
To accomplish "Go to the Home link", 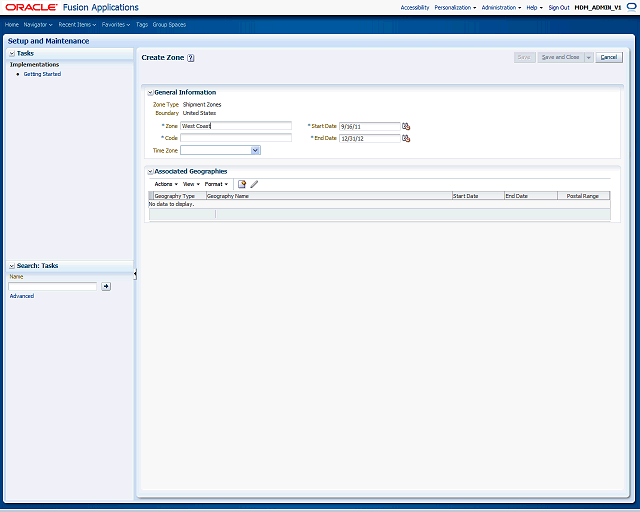I will tap(11, 24).
